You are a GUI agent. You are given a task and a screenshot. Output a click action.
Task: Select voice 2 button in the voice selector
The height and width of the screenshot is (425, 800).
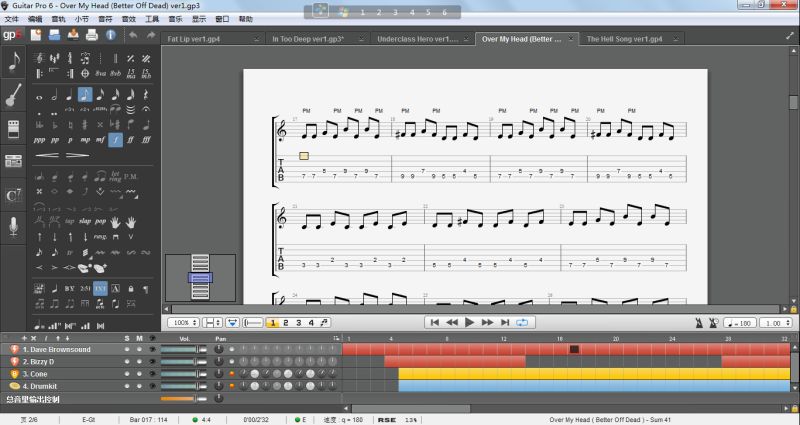pos(285,323)
